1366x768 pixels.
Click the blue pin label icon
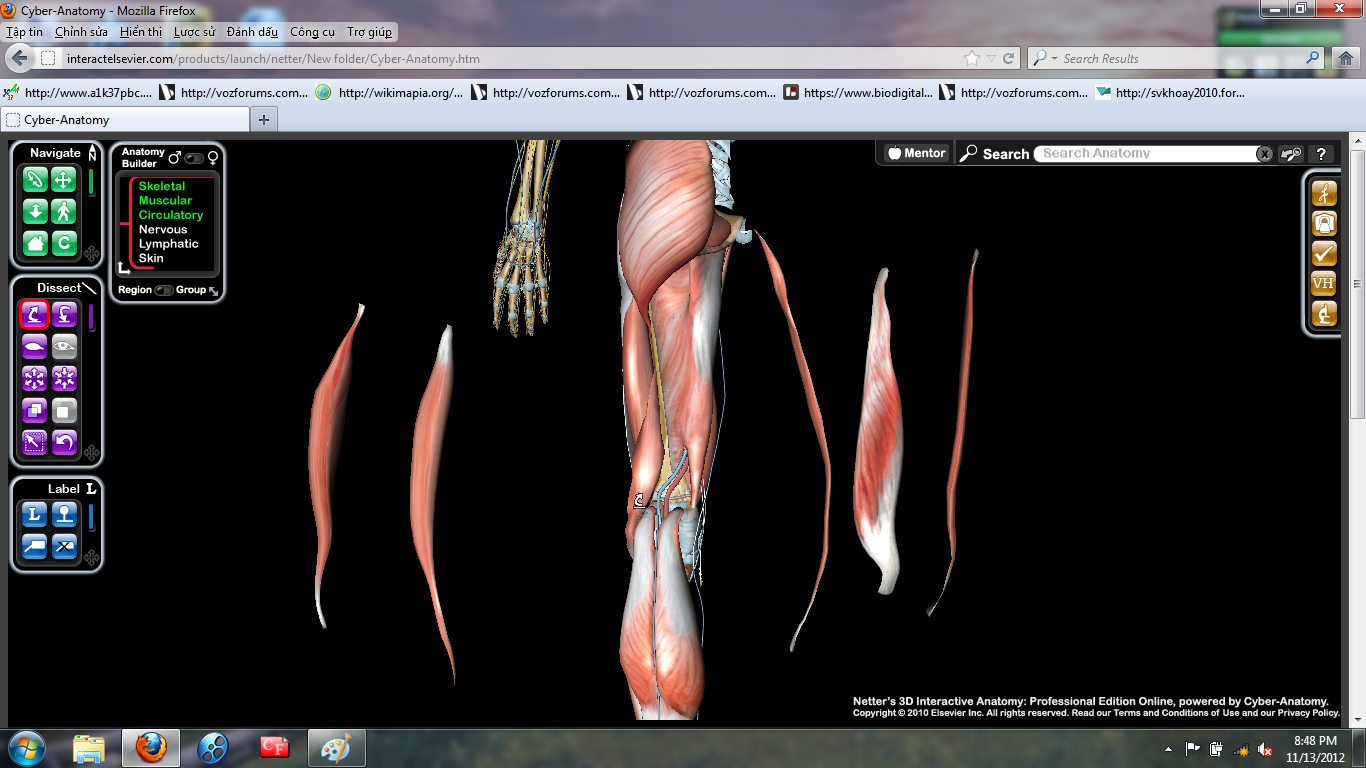tap(65, 515)
